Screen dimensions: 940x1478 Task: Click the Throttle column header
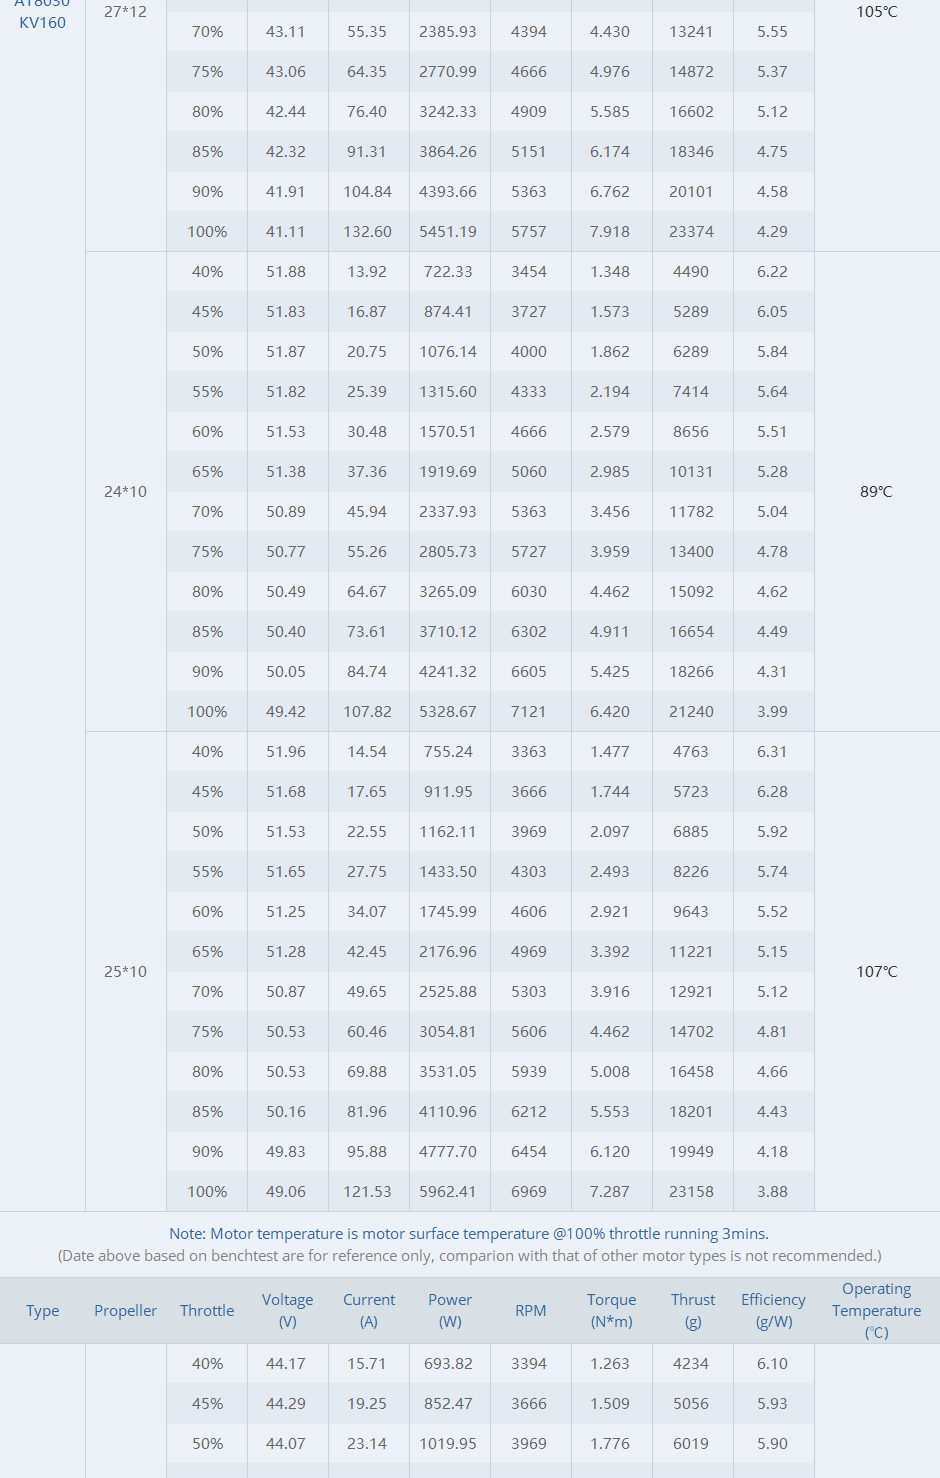click(207, 1310)
